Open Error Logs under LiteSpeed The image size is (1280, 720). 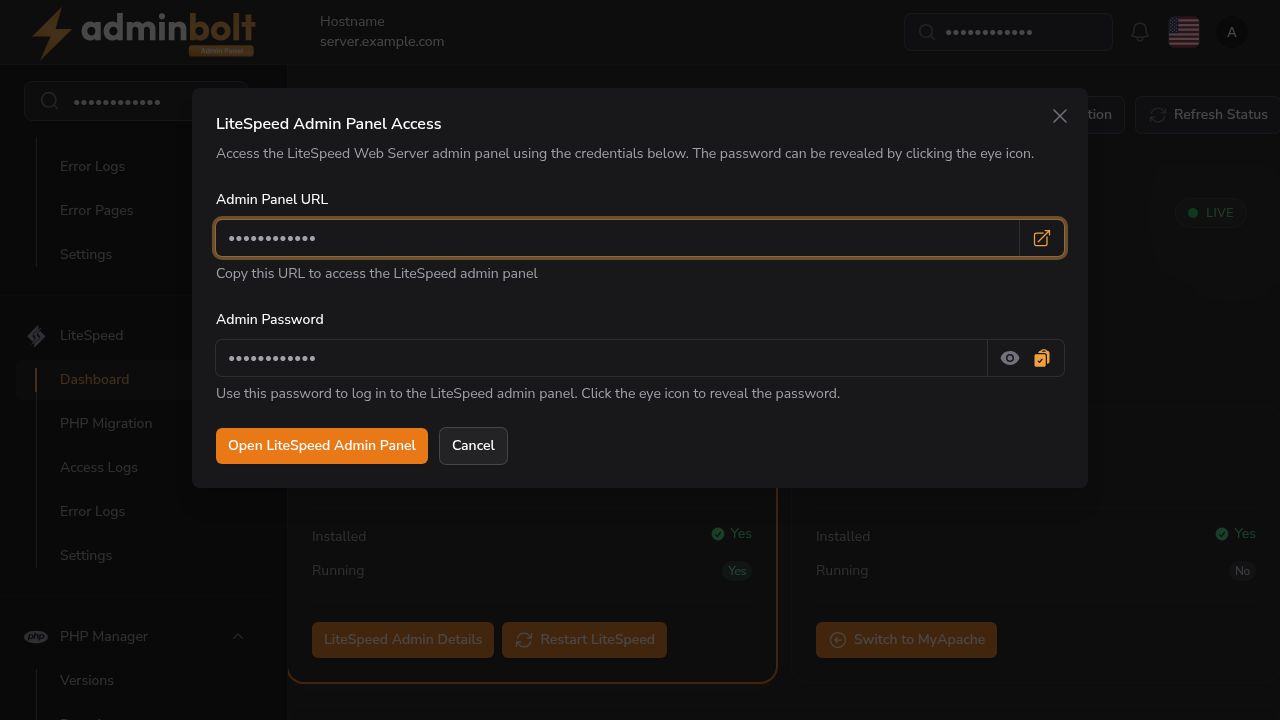tap(93, 511)
